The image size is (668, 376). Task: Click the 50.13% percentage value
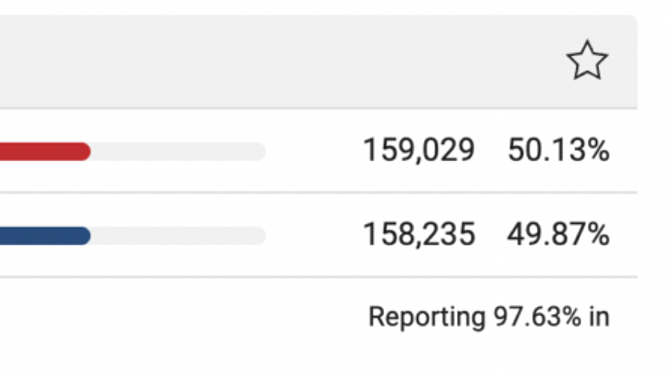tap(559, 150)
